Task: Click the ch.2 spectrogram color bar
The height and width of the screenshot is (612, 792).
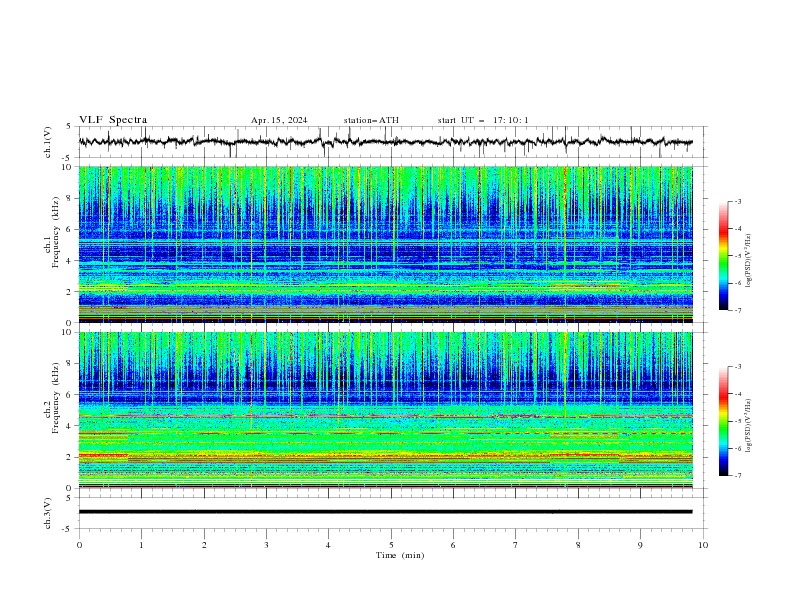Action: click(x=723, y=421)
